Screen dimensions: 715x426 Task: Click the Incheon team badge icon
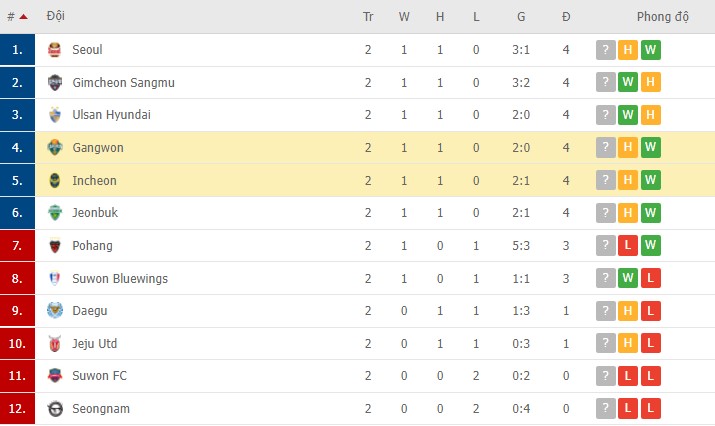(55, 181)
